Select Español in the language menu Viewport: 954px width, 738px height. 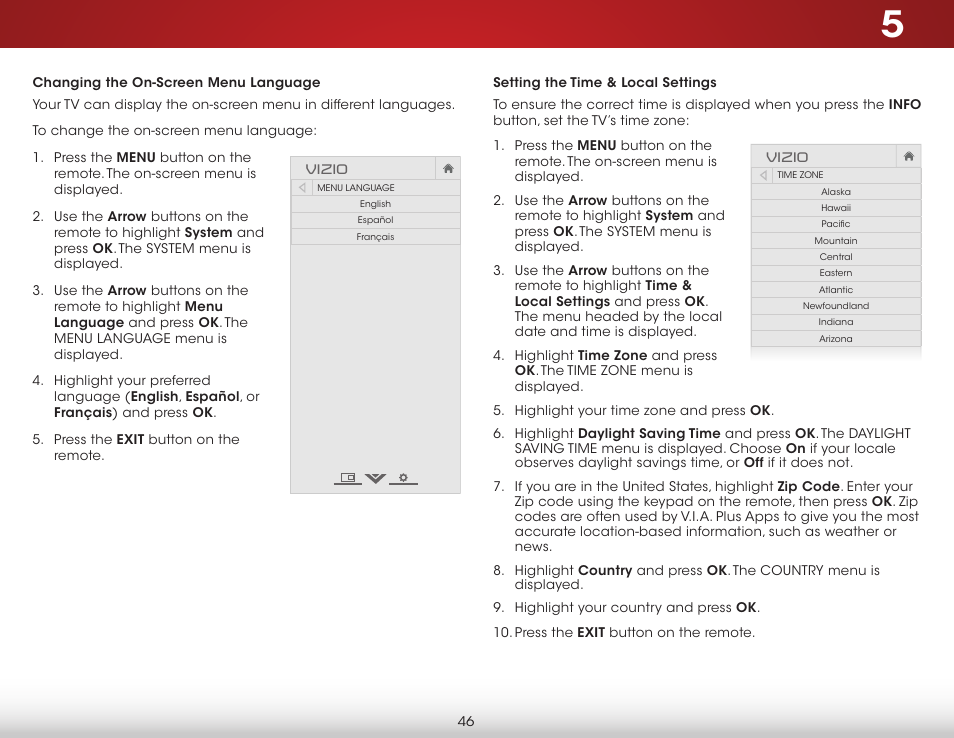click(x=375, y=220)
